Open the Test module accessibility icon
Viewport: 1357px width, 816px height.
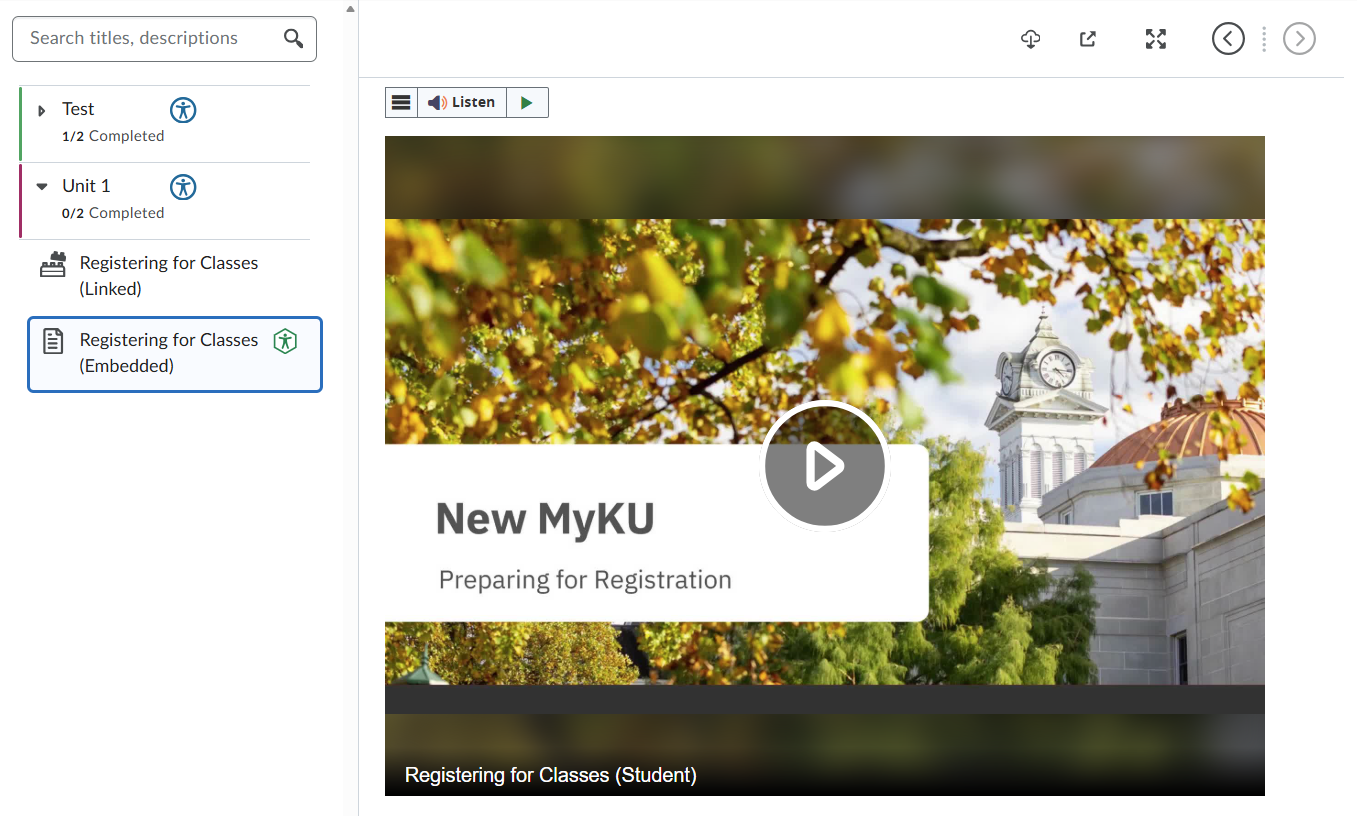(183, 110)
